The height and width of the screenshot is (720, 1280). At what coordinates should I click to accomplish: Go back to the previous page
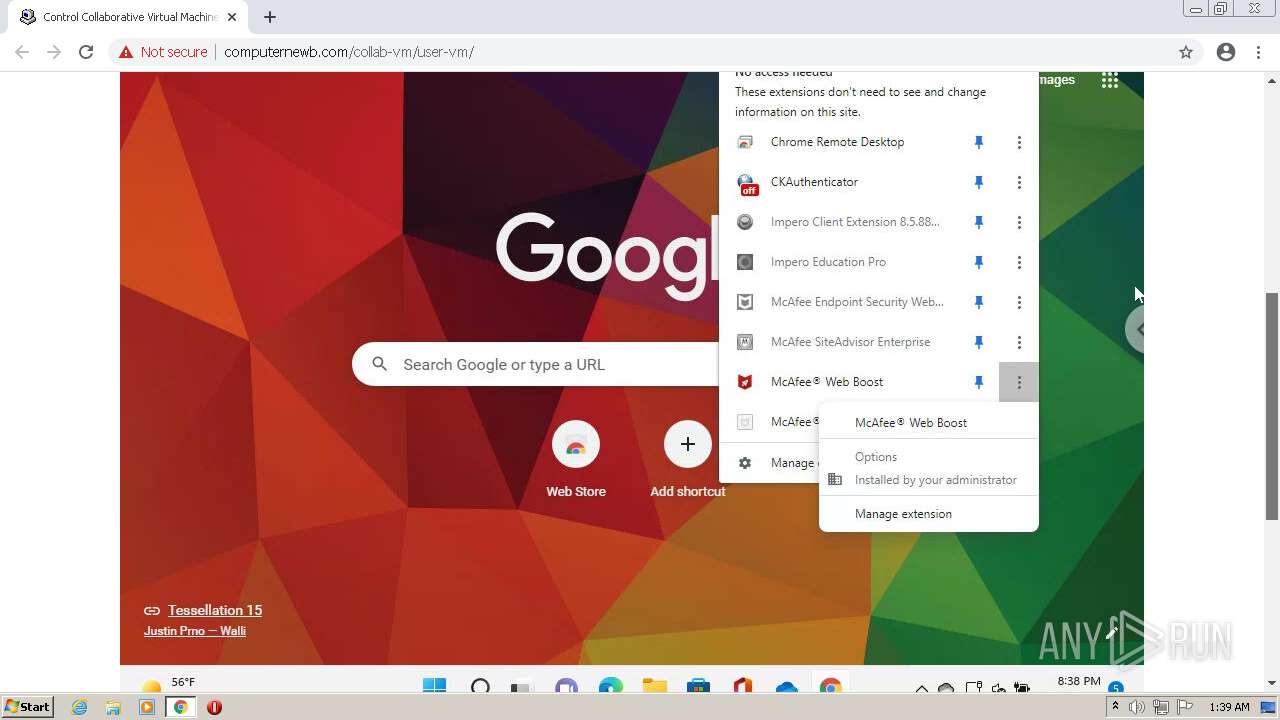(22, 52)
